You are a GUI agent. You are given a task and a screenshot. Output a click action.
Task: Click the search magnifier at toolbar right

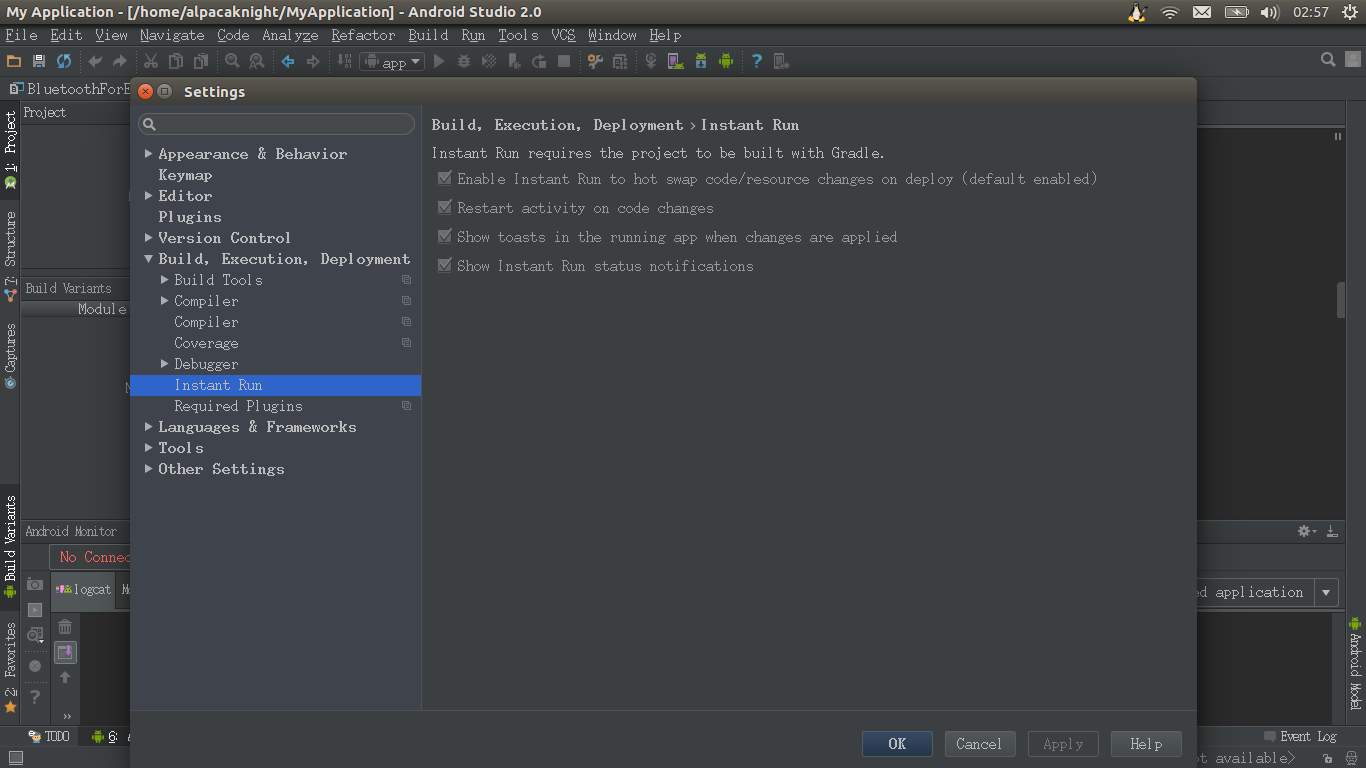[x=1328, y=60]
